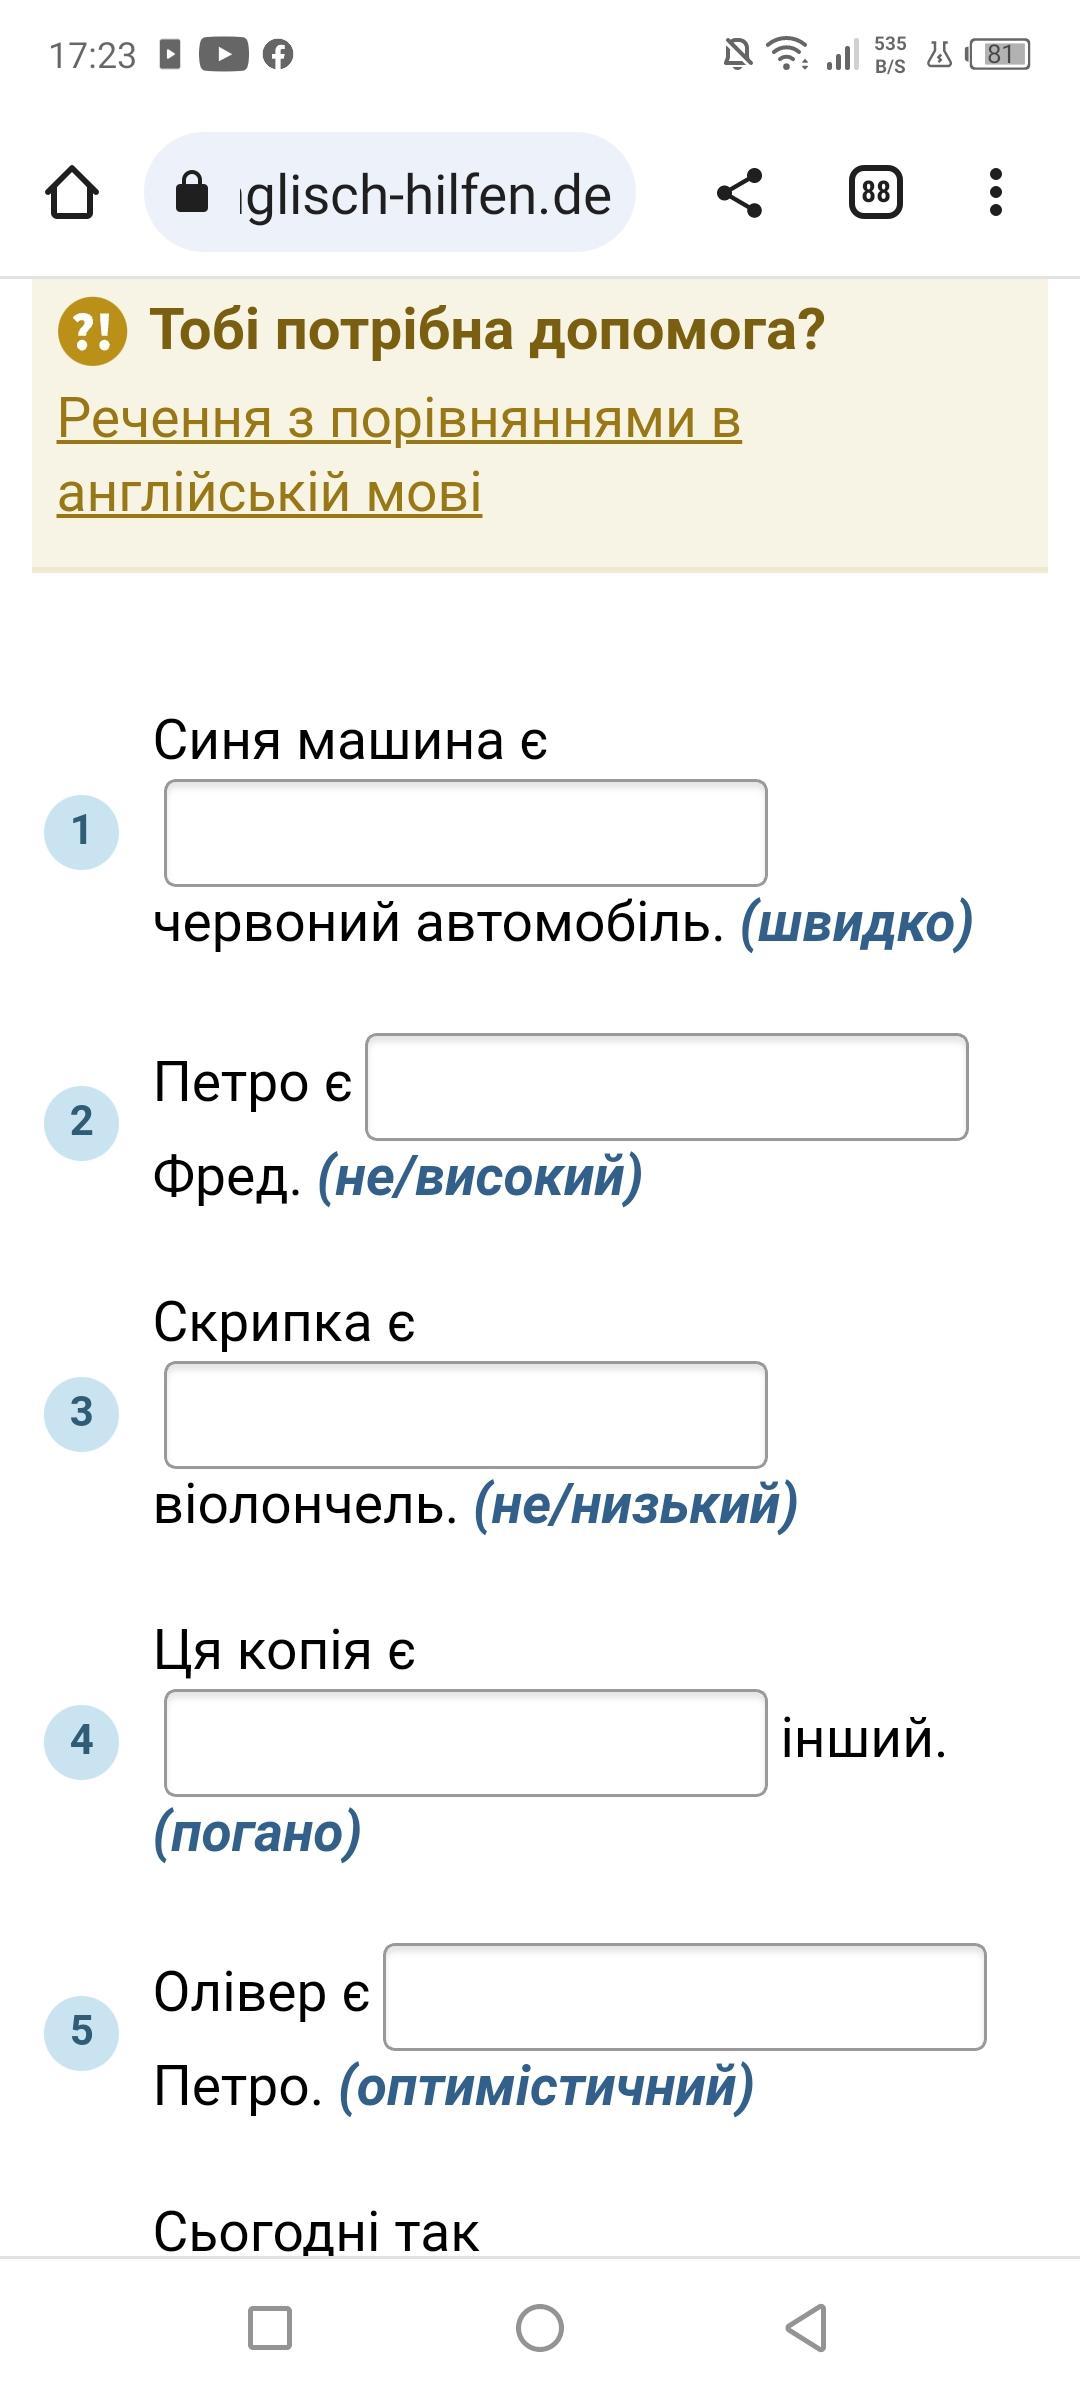1080x2400 pixels.
Task: Tap the lock icon in address bar
Action: 192,192
